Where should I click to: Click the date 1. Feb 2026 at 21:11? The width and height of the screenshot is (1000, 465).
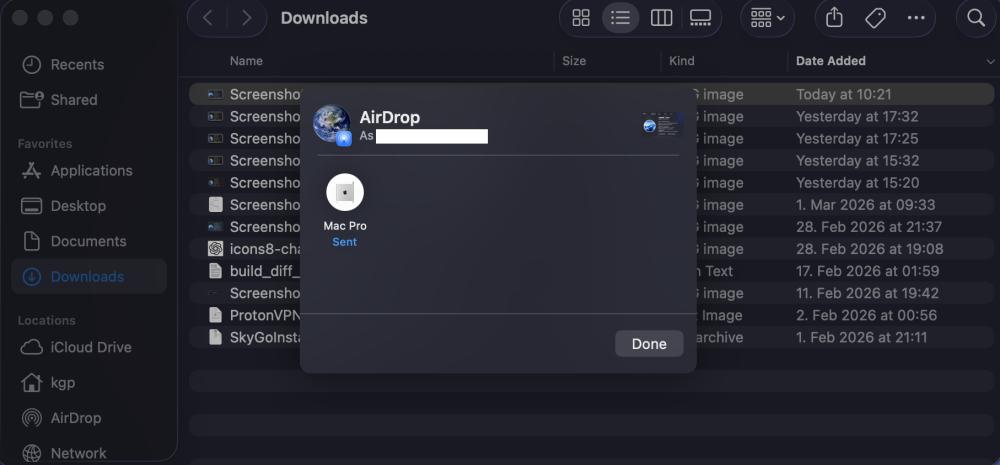click(861, 337)
